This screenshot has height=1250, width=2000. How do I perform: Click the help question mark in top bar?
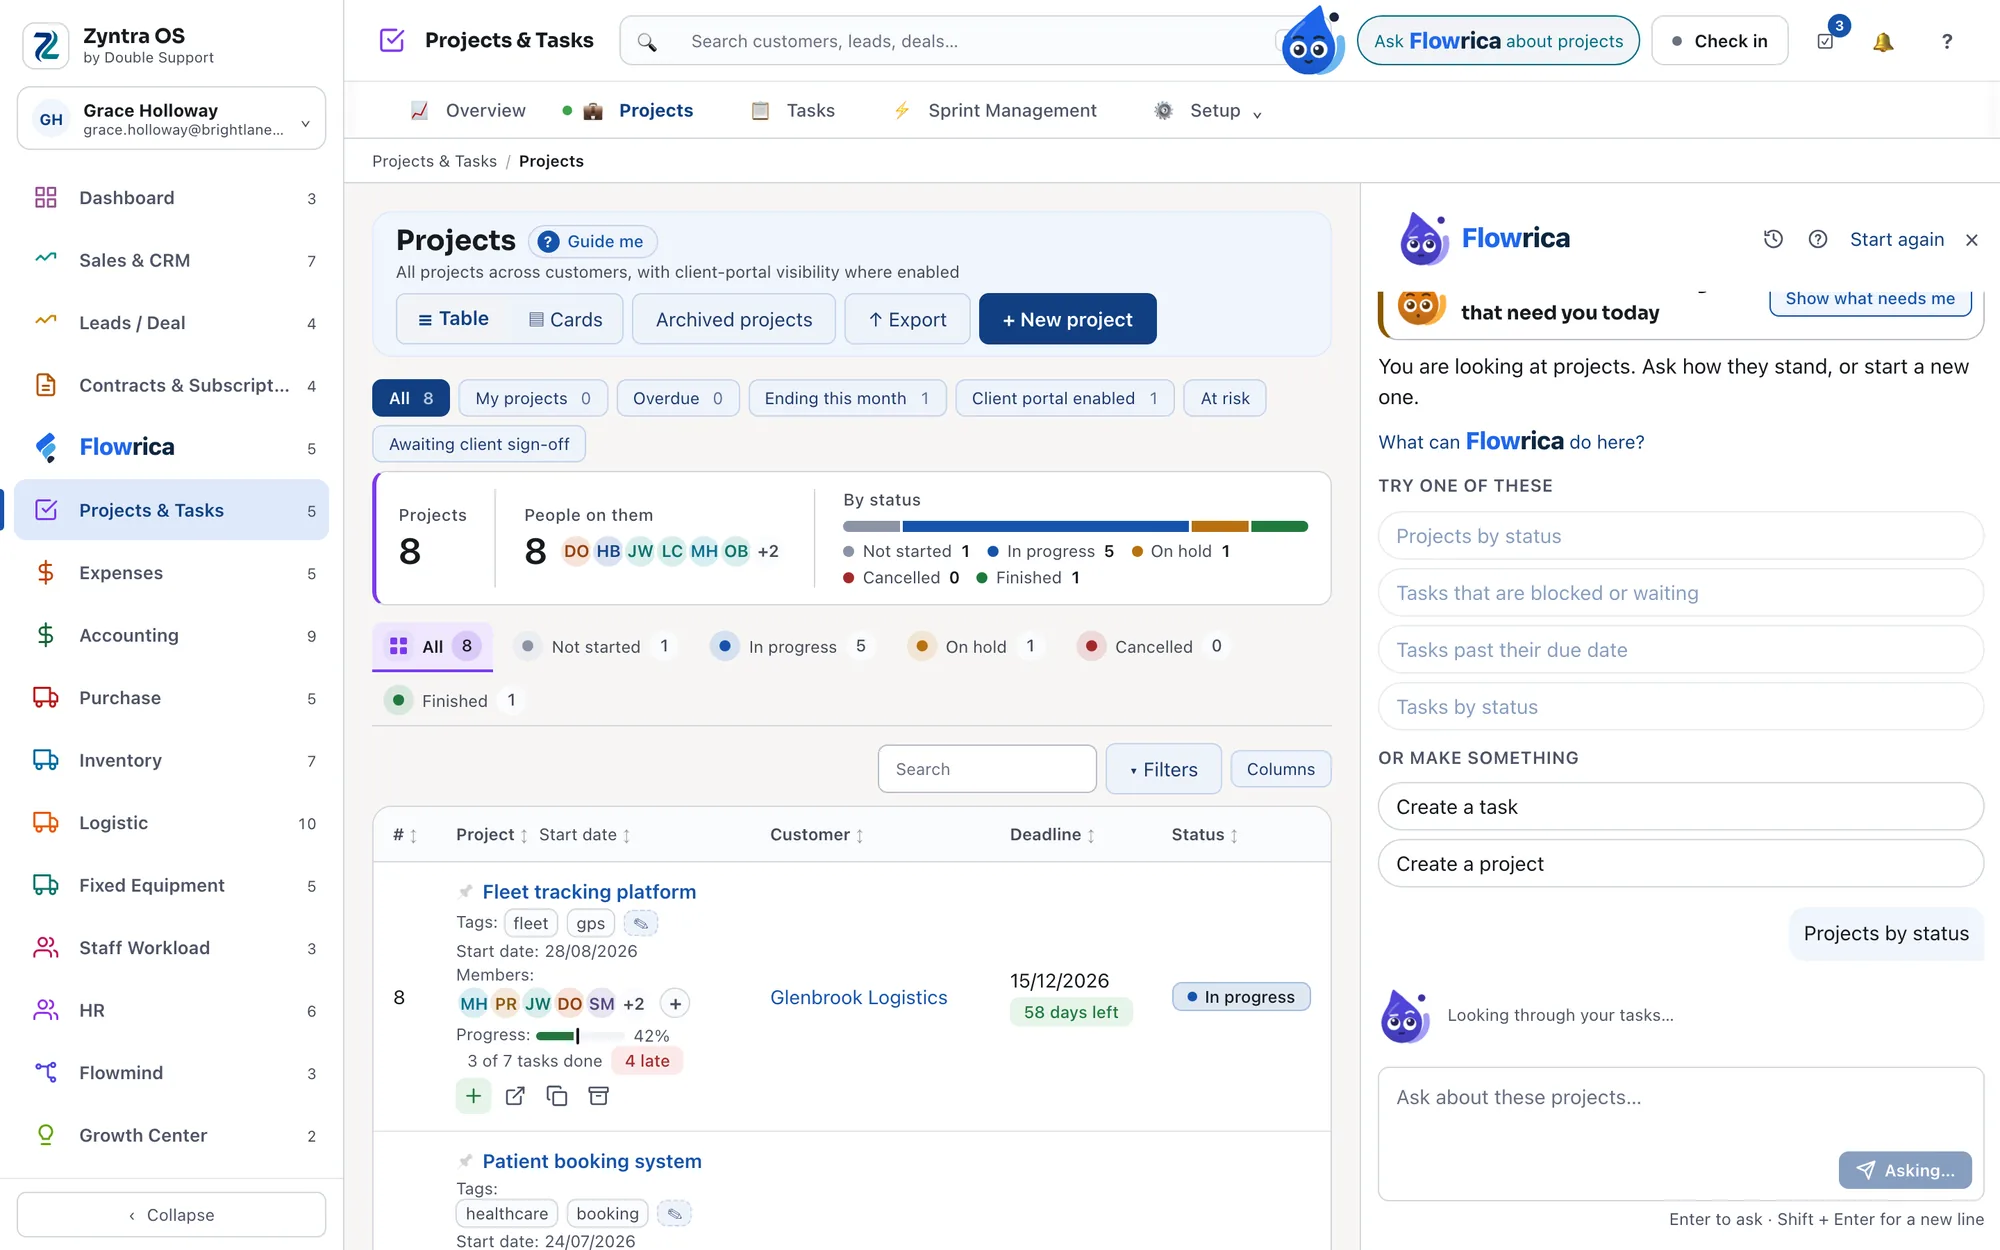point(1946,41)
